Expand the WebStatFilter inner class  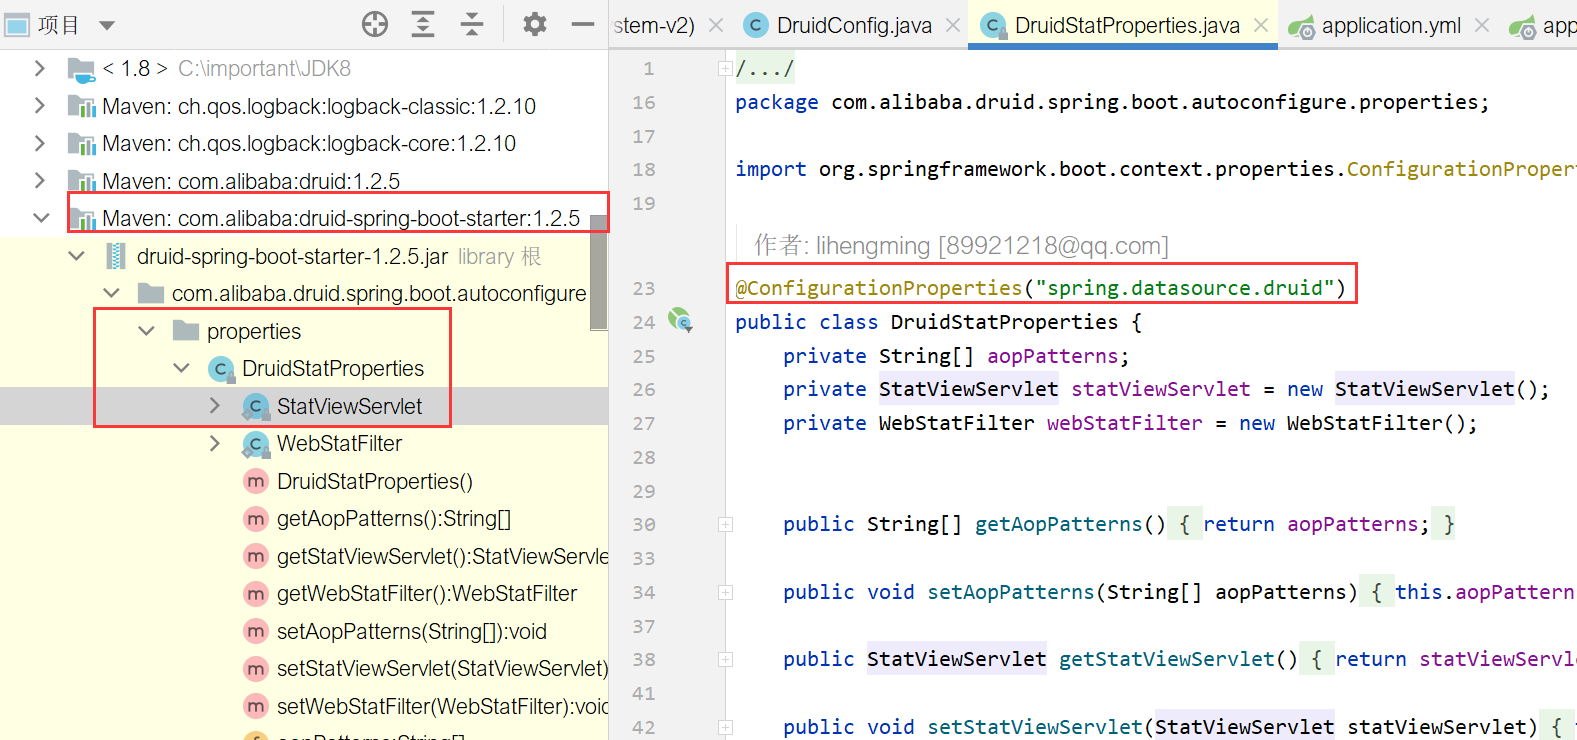click(215, 443)
